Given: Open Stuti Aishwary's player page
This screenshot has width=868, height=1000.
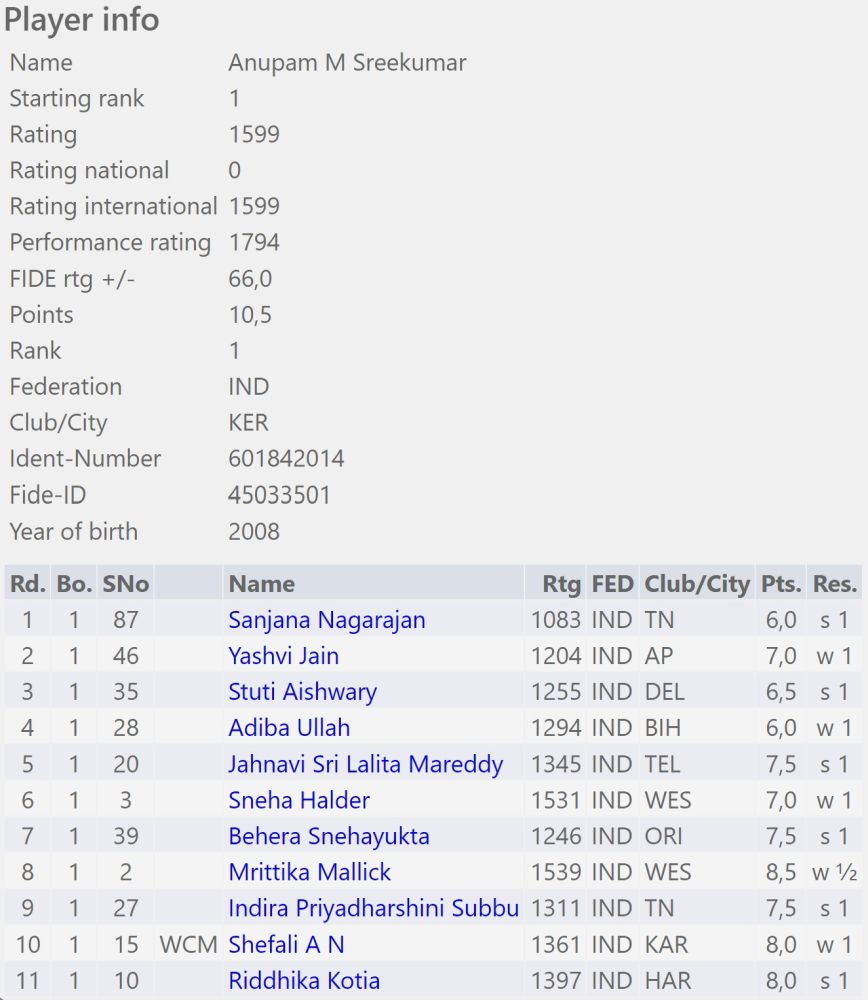Looking at the screenshot, I should click(x=302, y=692).
